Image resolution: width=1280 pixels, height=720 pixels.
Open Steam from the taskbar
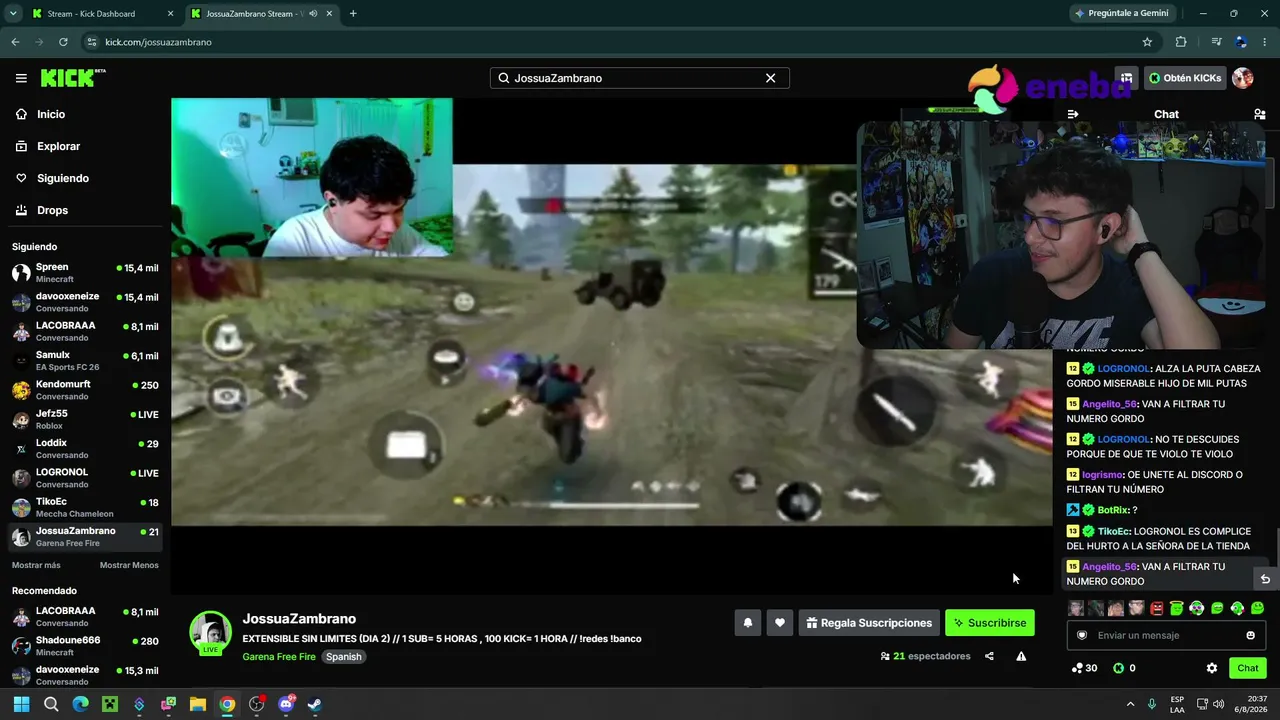[314, 704]
